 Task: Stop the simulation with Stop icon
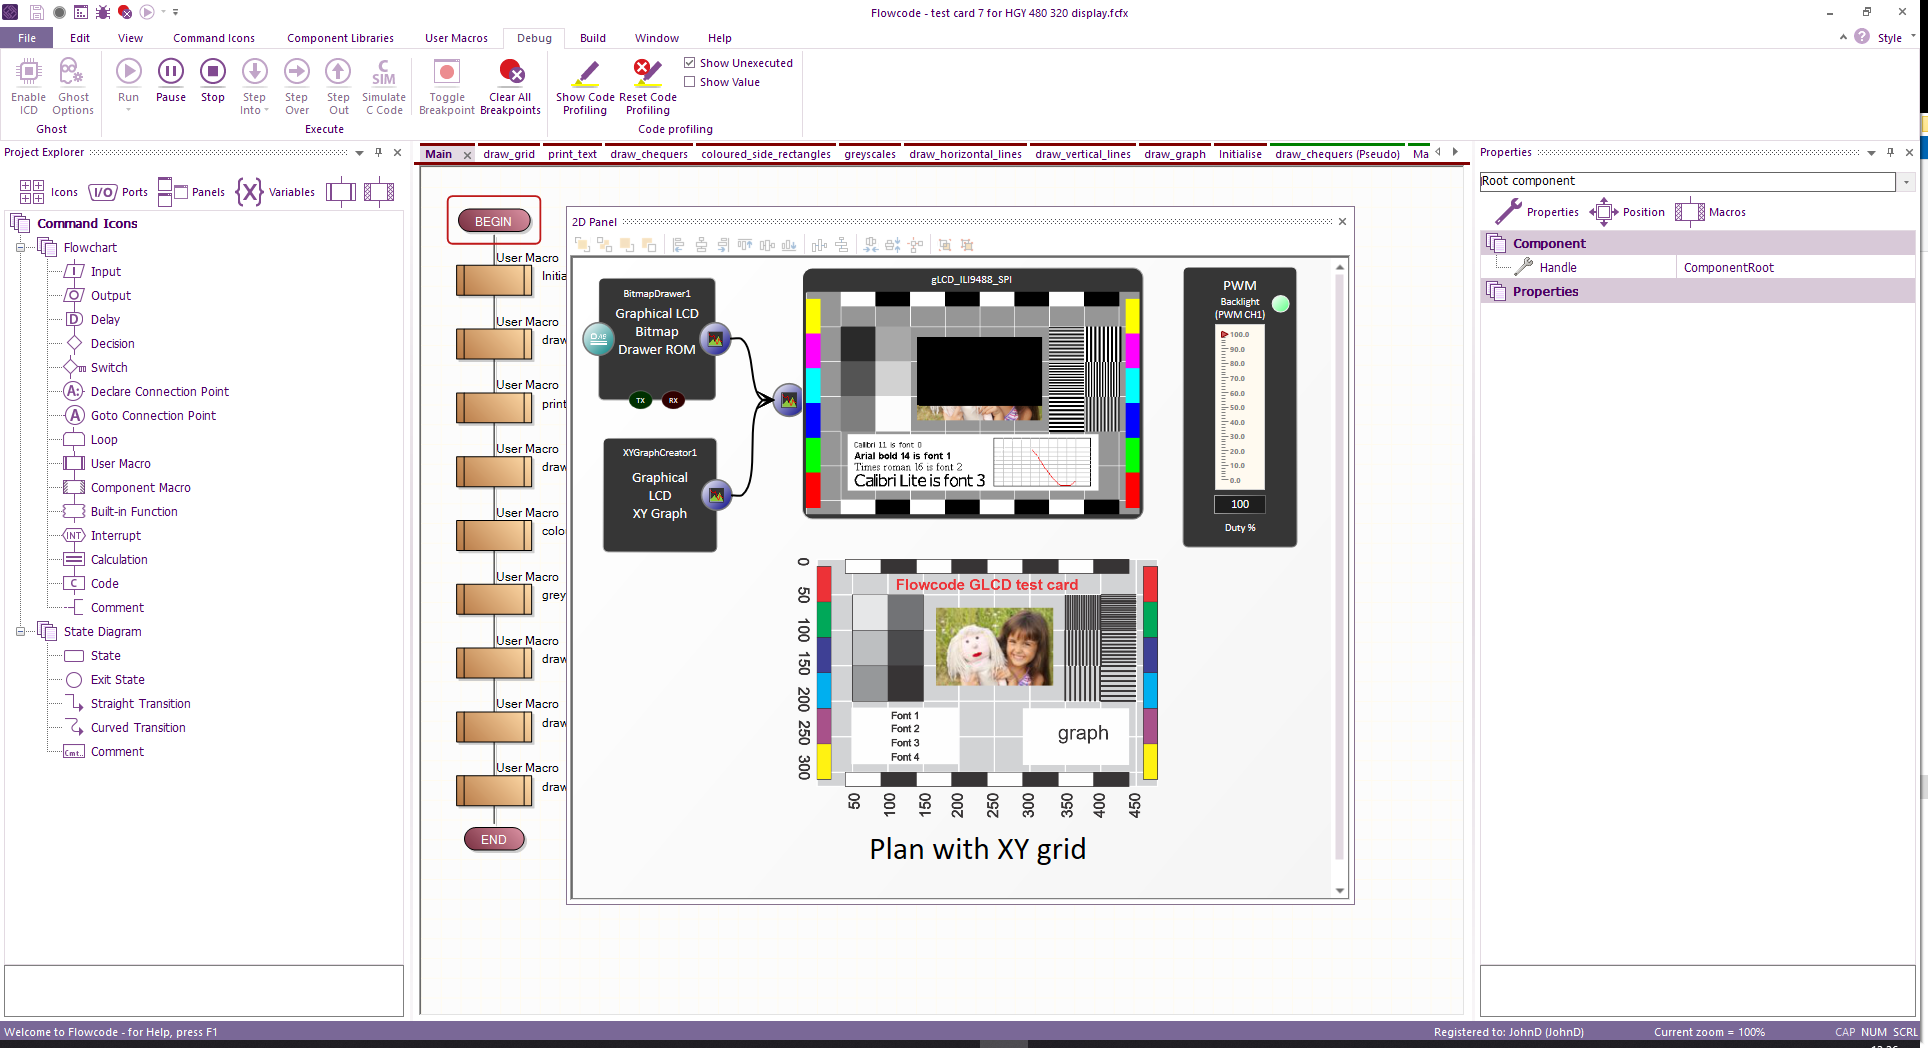click(x=212, y=73)
